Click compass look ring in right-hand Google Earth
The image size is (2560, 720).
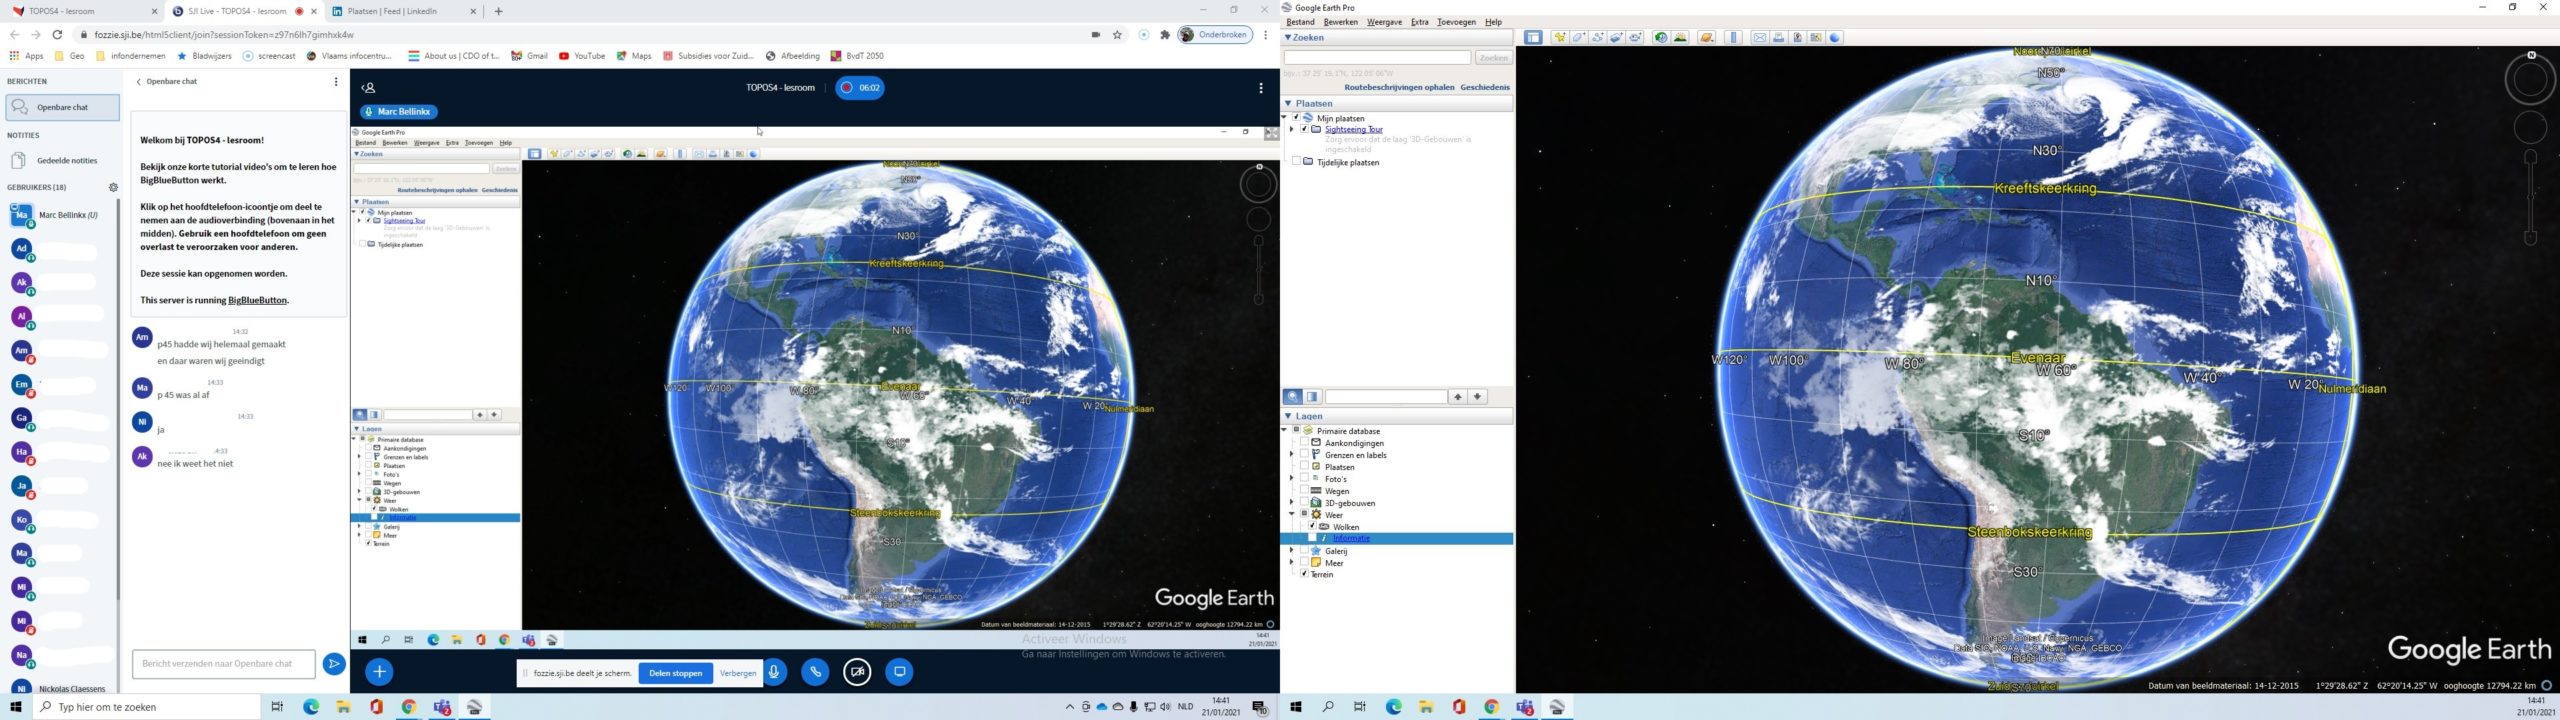(x=2530, y=80)
